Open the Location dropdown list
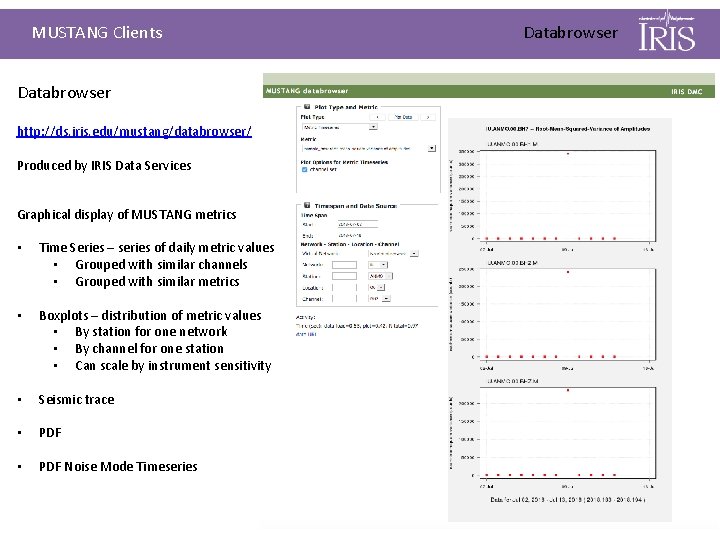This screenshot has height=540, width=720. tap(377, 287)
